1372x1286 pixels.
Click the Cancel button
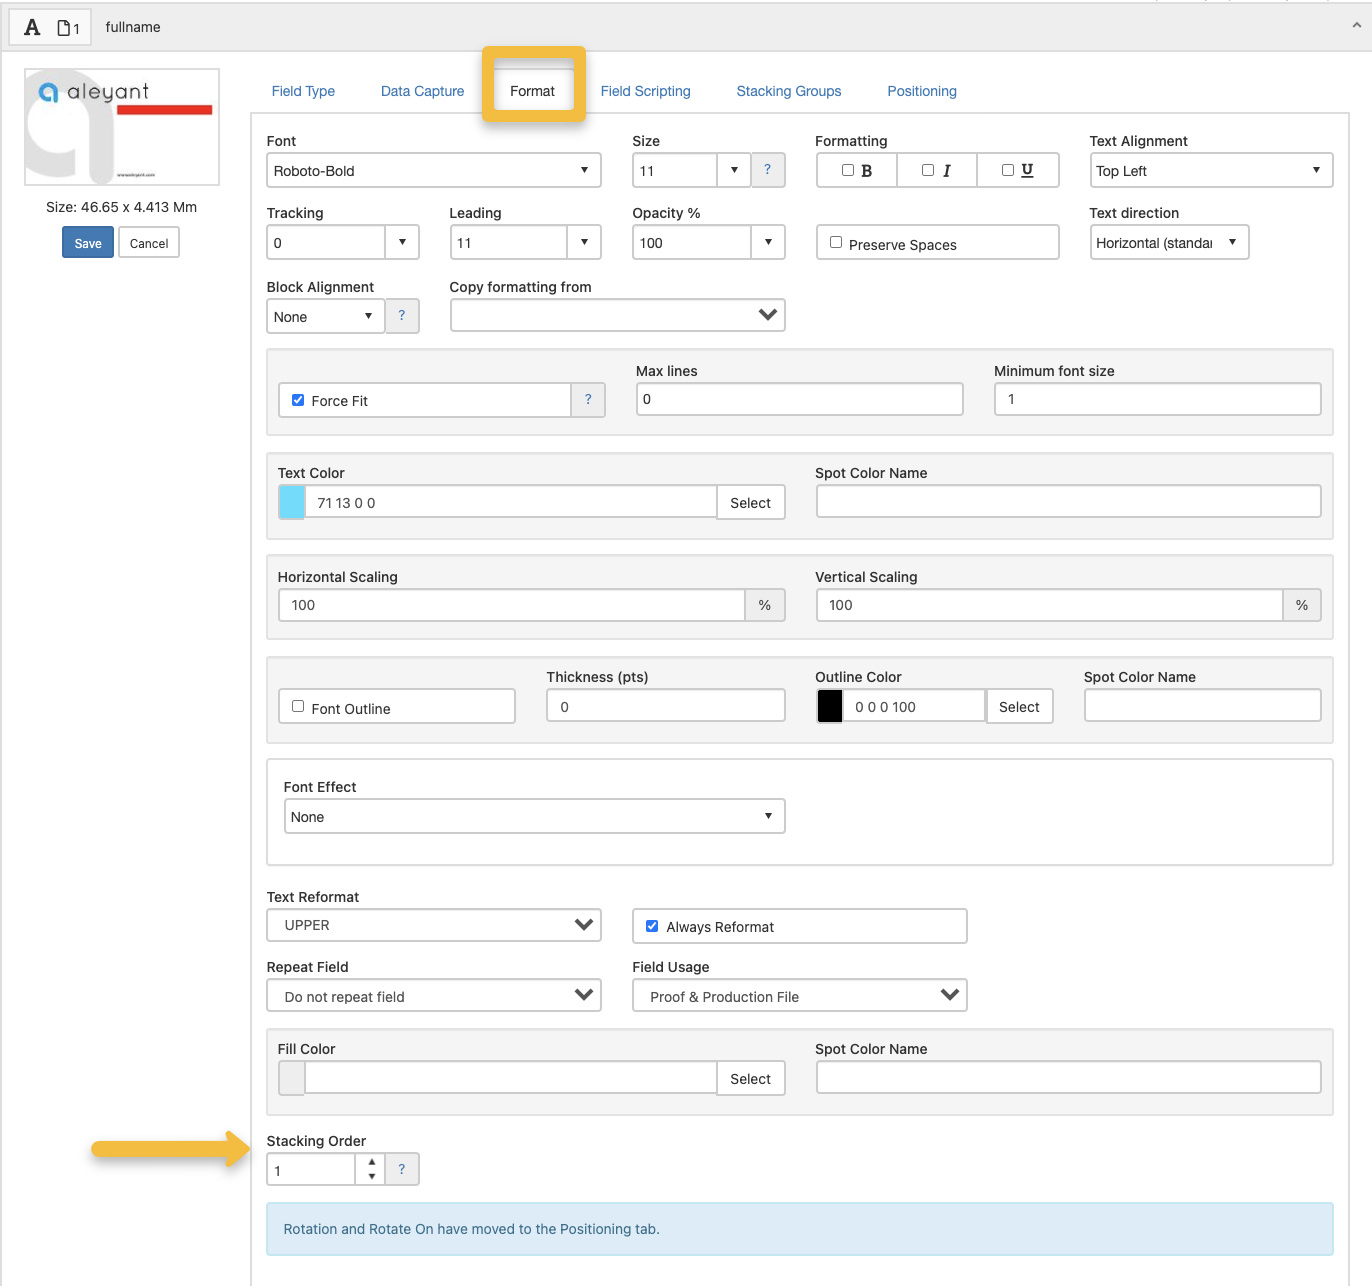click(x=149, y=243)
